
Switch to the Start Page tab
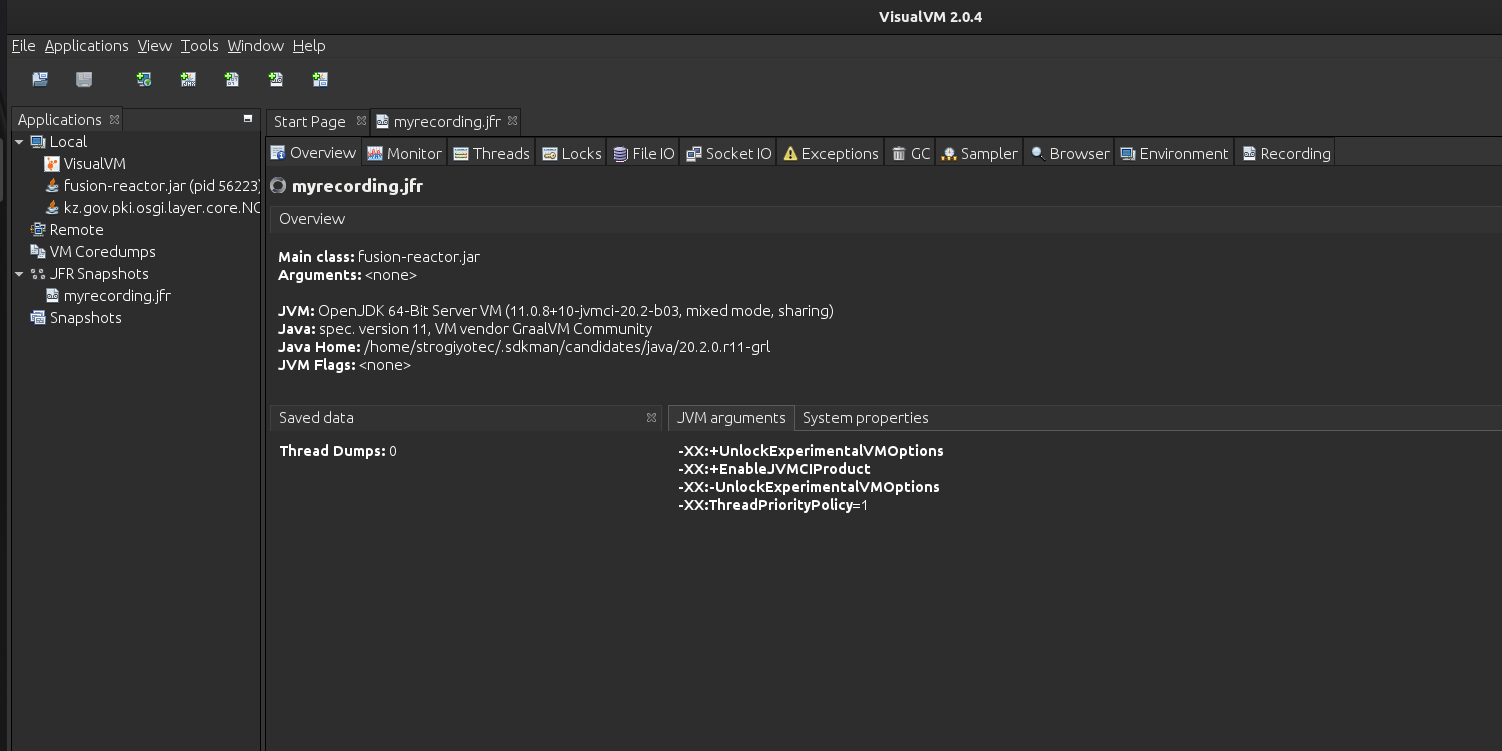click(309, 121)
